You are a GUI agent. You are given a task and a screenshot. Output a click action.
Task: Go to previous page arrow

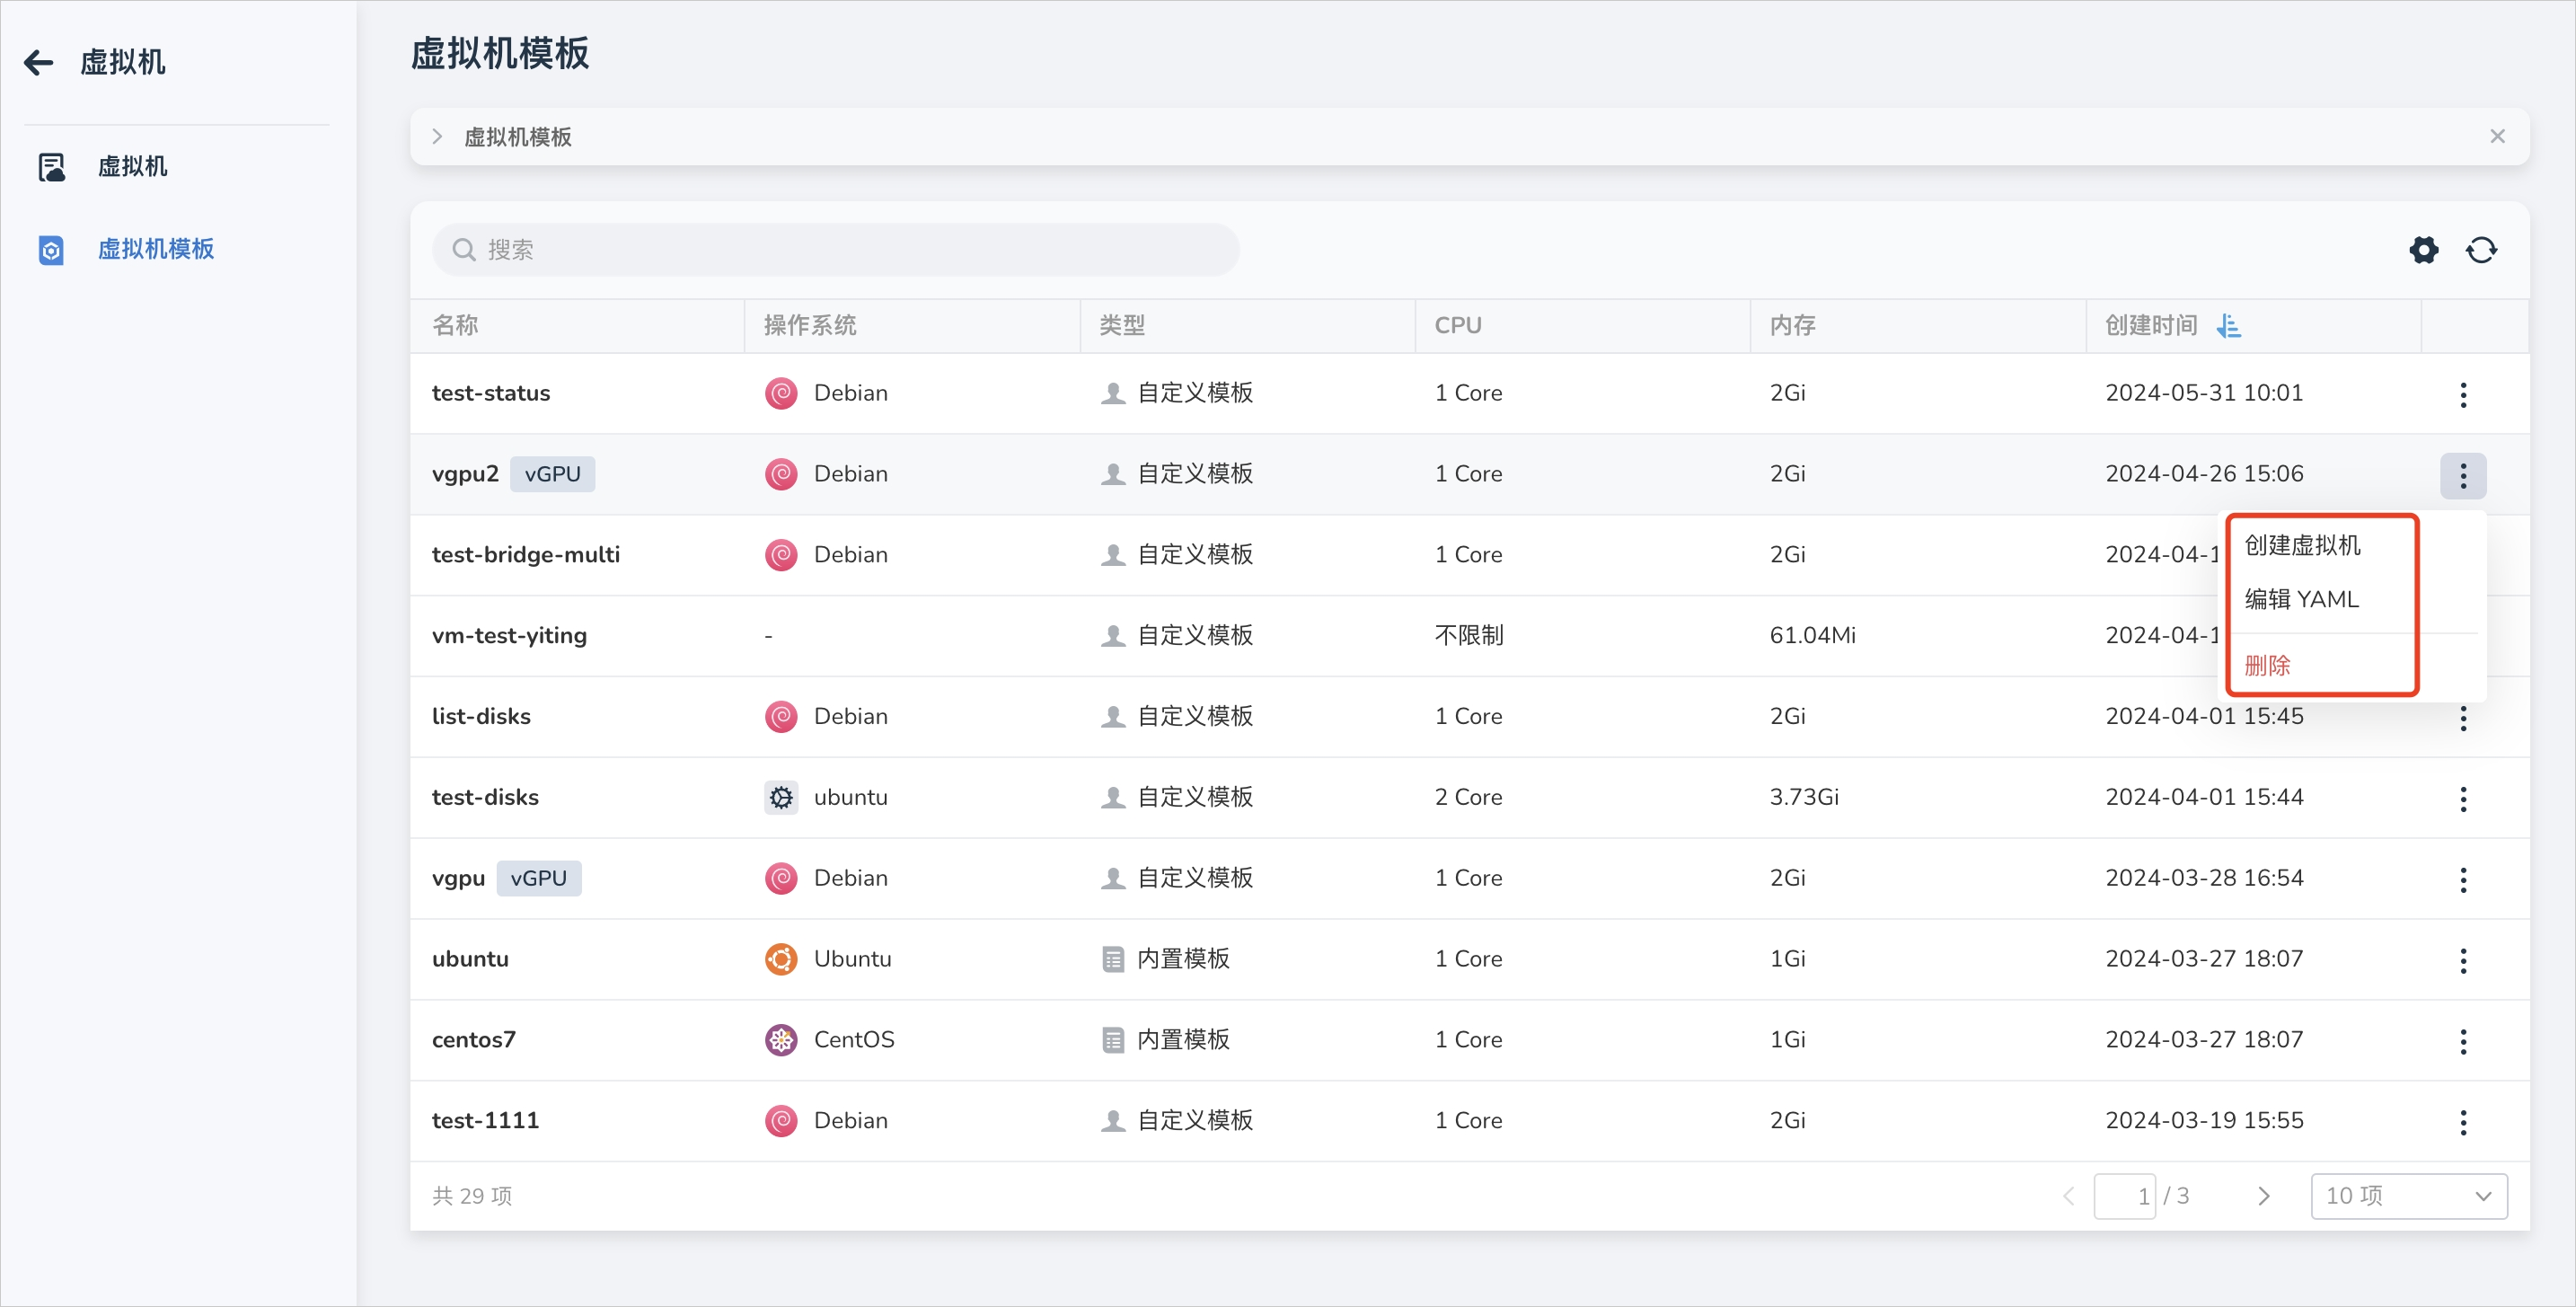2068,1196
